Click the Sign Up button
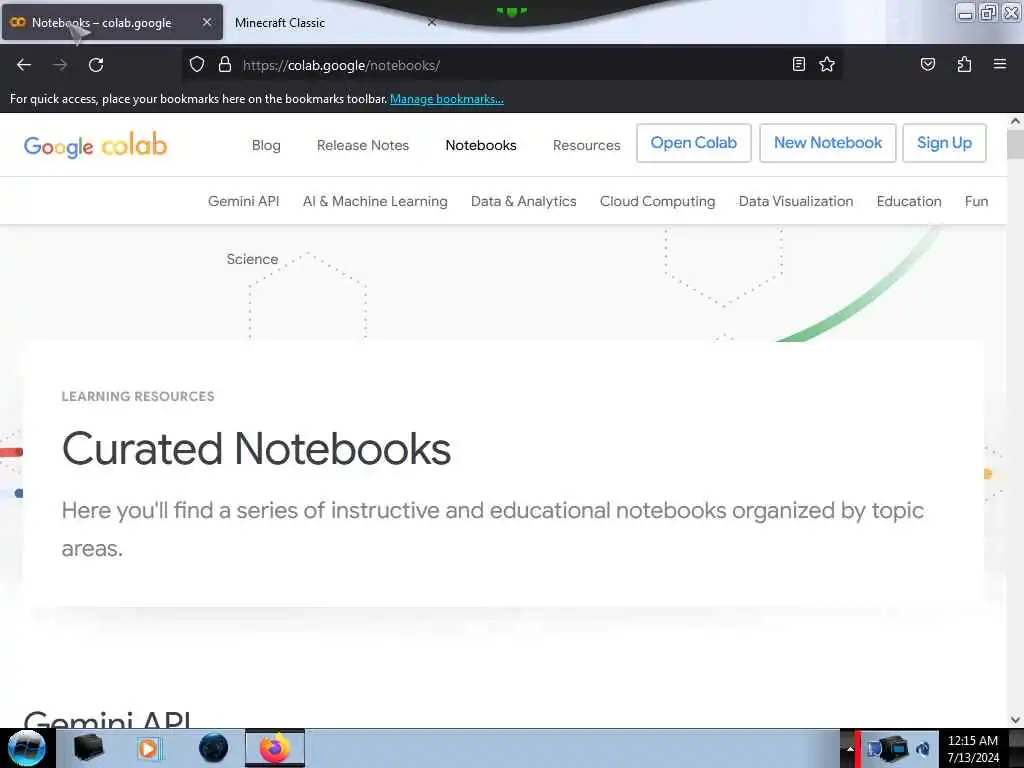 (x=944, y=143)
